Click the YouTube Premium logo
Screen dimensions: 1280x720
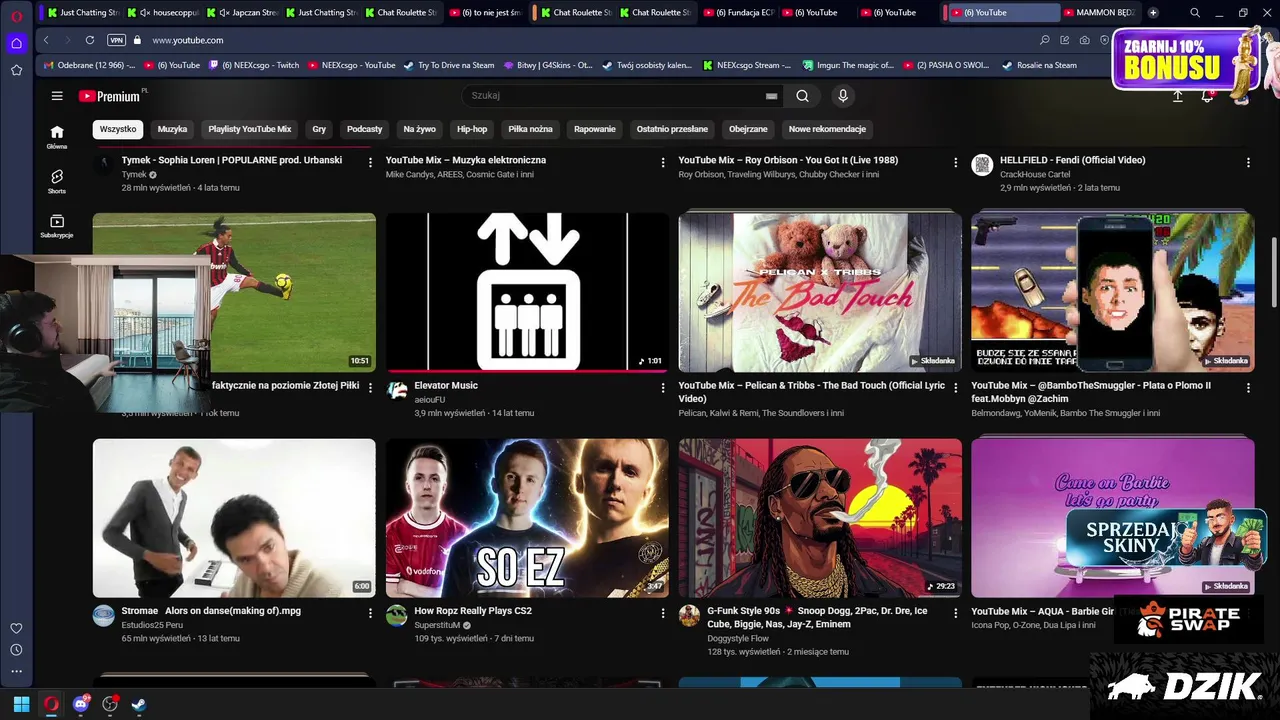[x=109, y=96]
